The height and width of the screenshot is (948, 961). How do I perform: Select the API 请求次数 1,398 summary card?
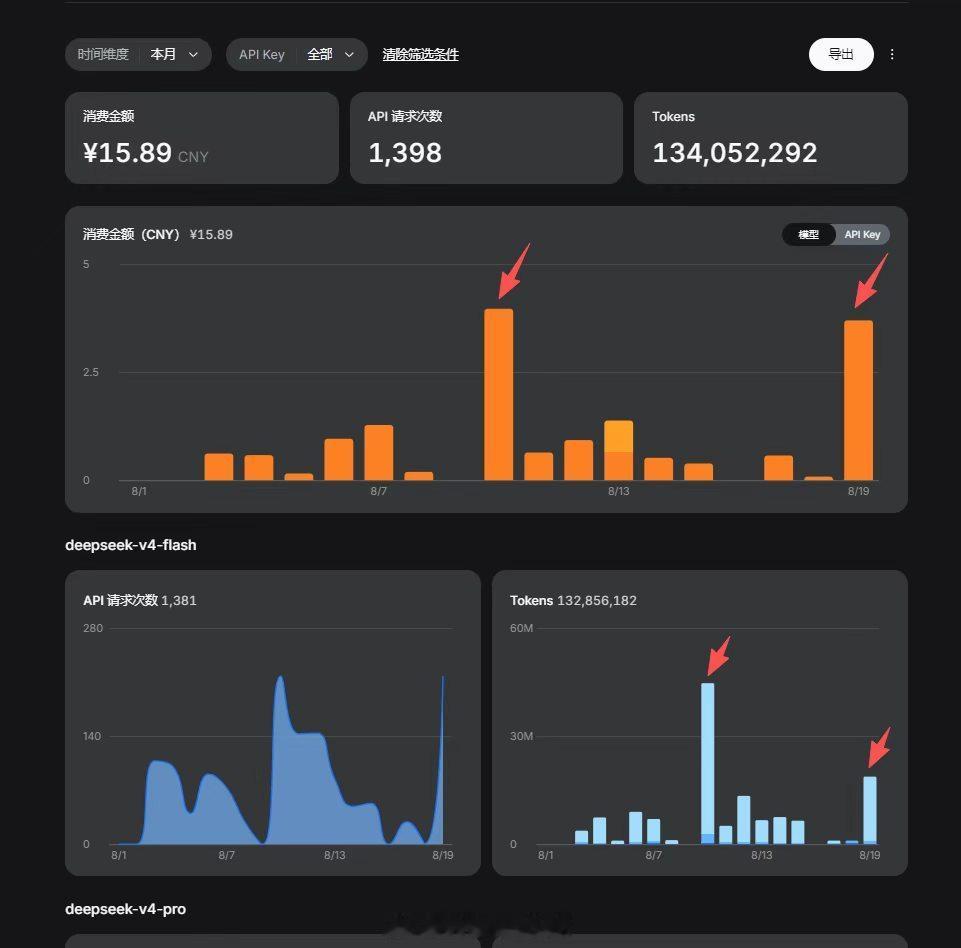click(x=486, y=138)
